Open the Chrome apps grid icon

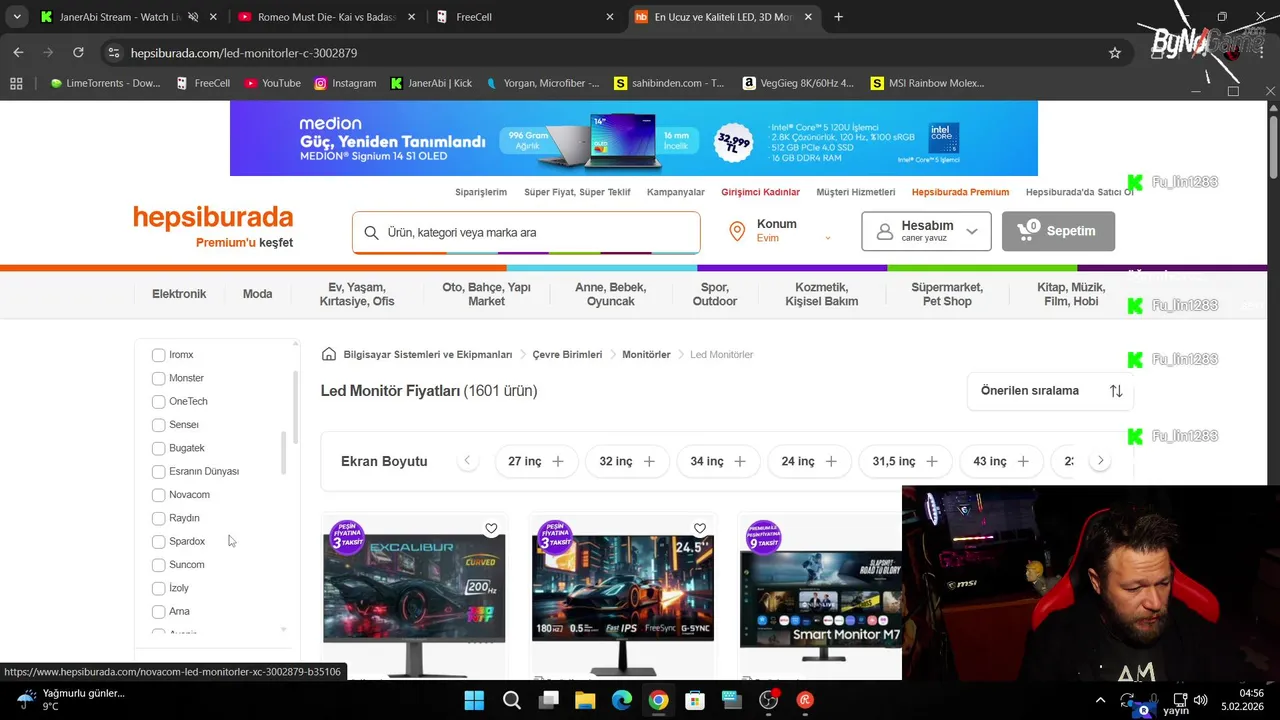pyautogui.click(x=16, y=83)
